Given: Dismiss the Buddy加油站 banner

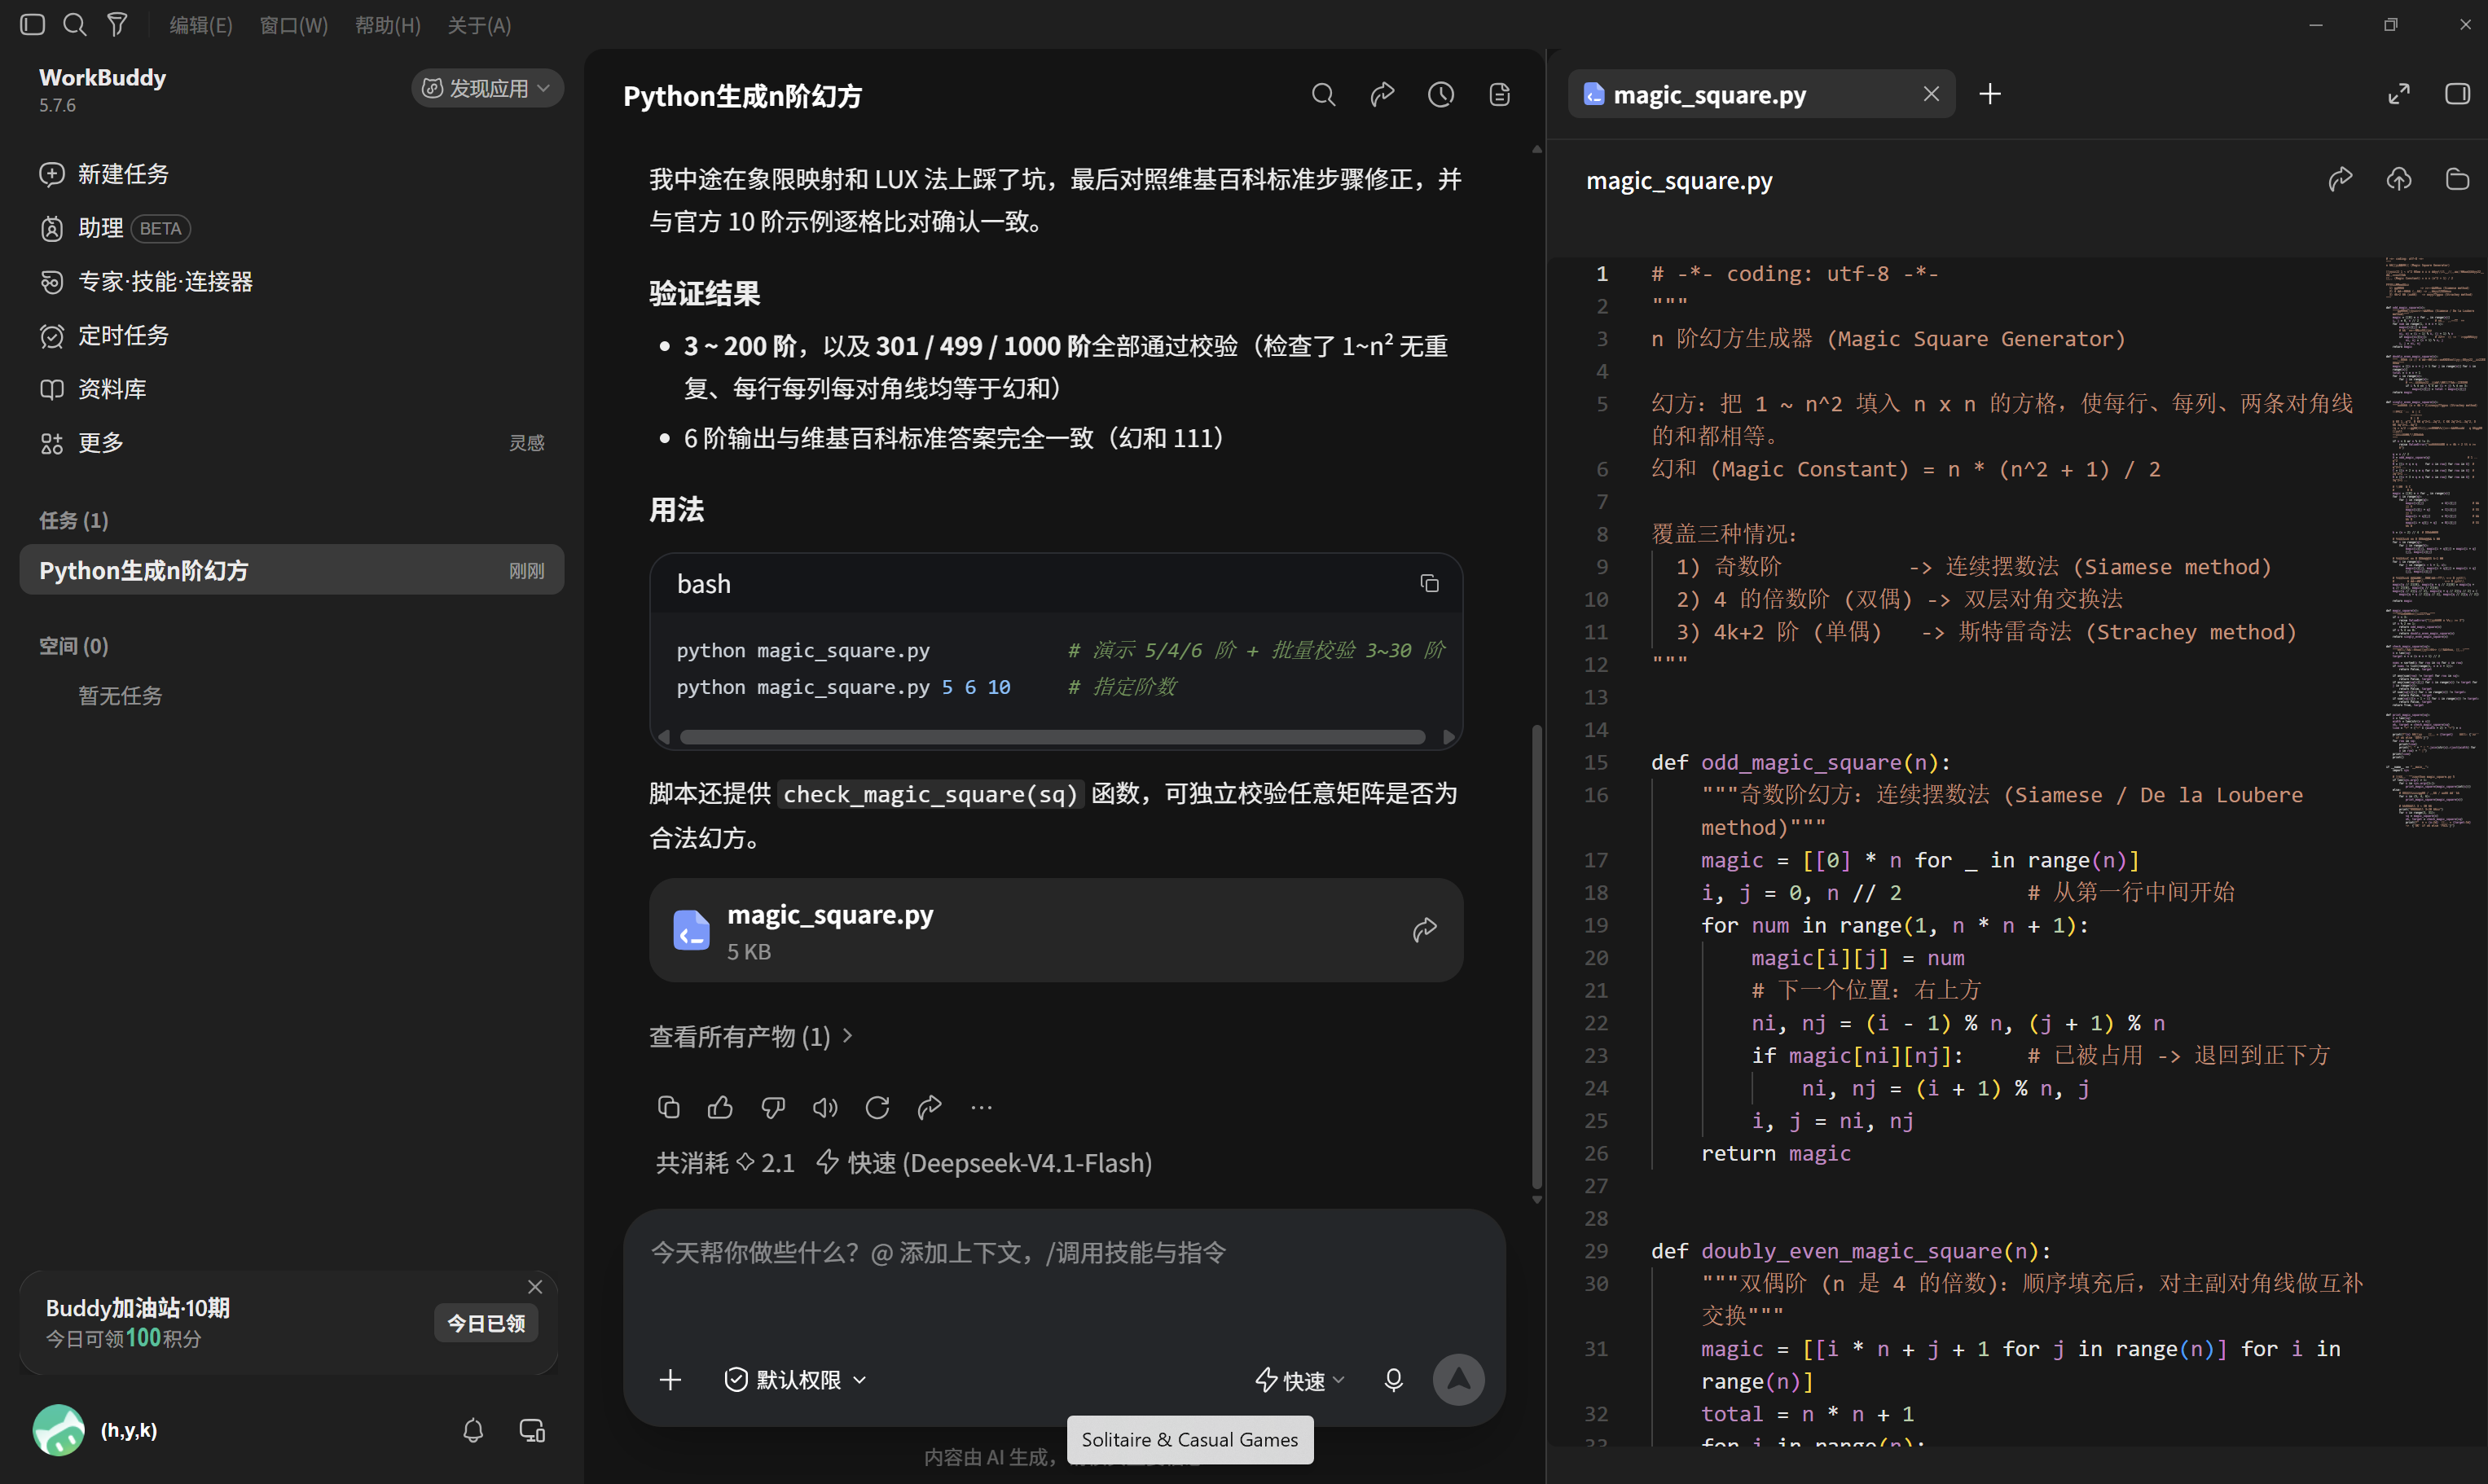Looking at the screenshot, I should (535, 1286).
